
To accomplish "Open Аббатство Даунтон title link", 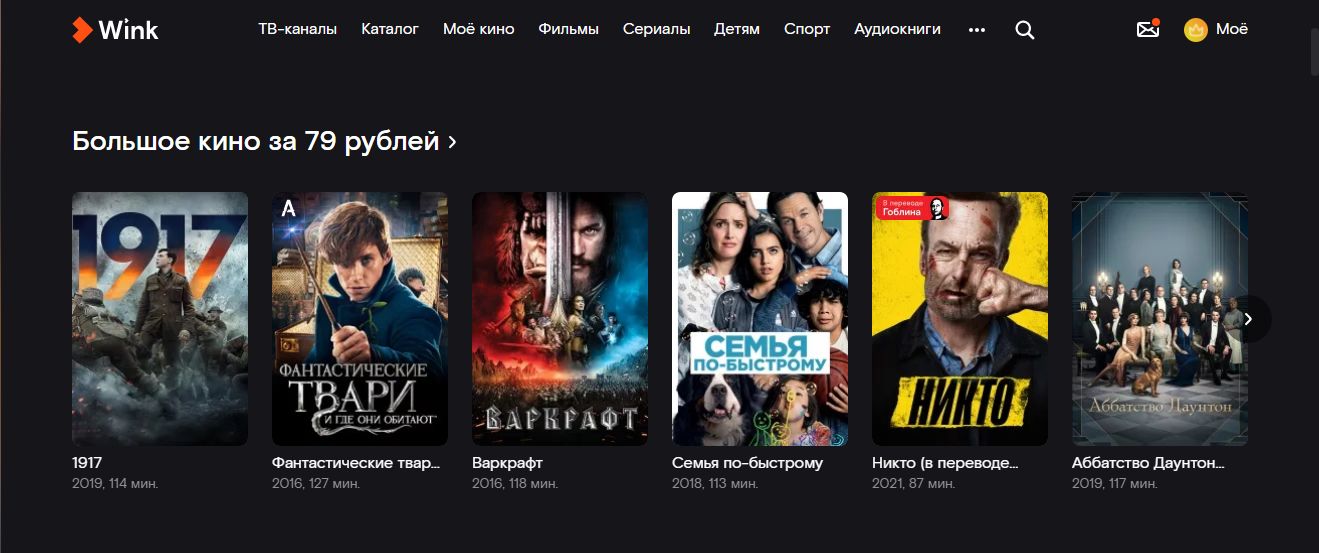I will click(x=1148, y=463).
